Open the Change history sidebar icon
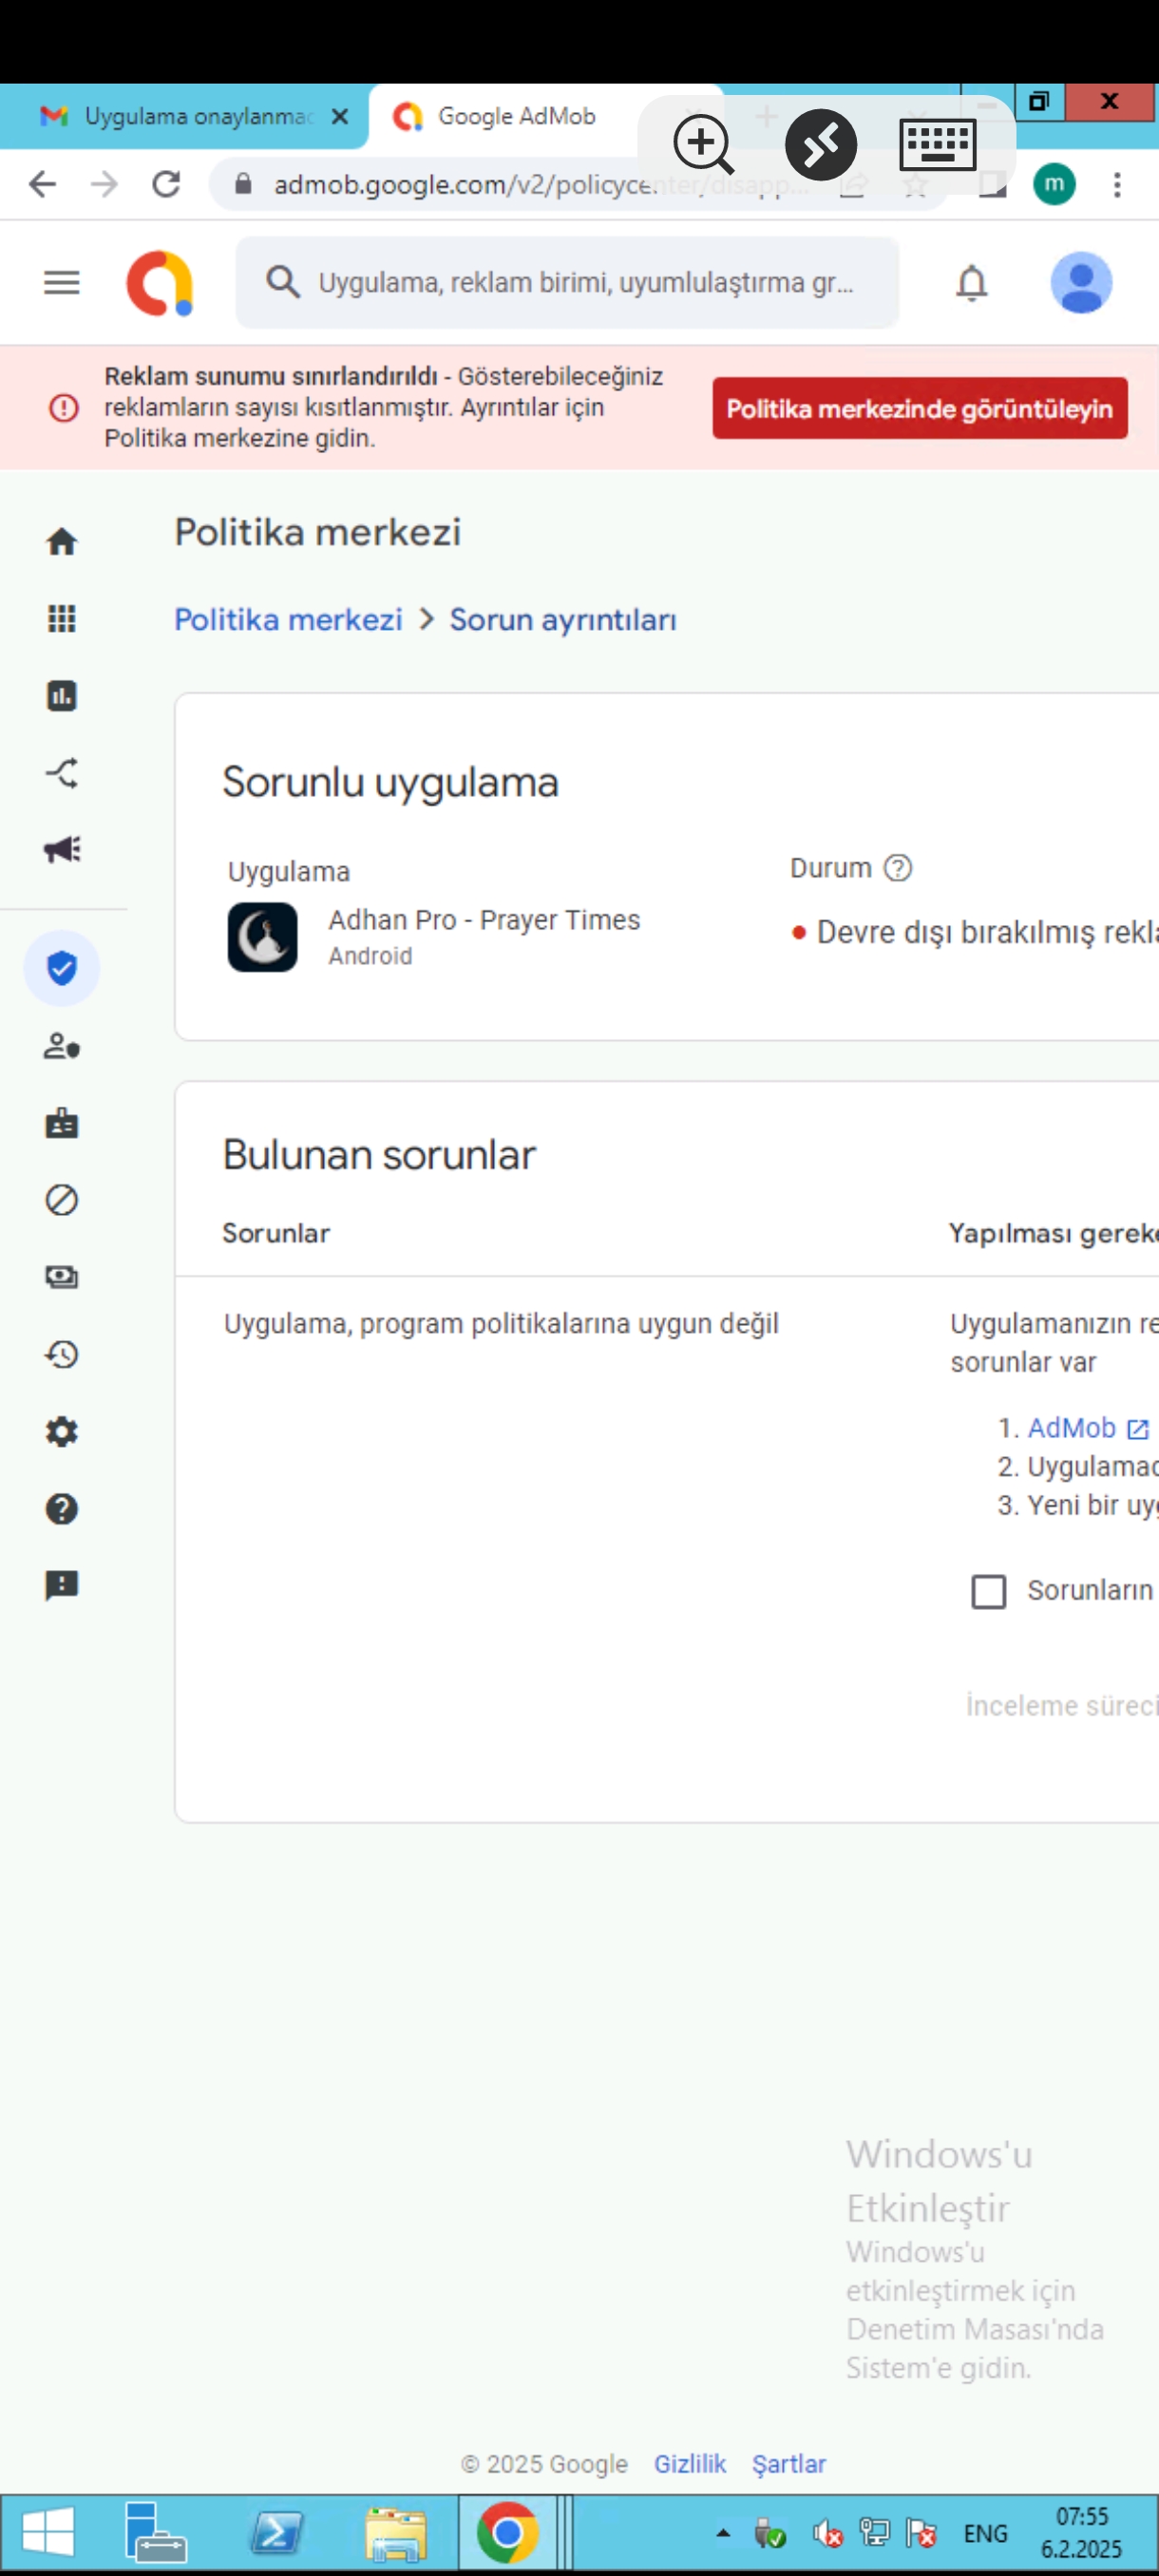The width and height of the screenshot is (1159, 2576). [62, 1354]
